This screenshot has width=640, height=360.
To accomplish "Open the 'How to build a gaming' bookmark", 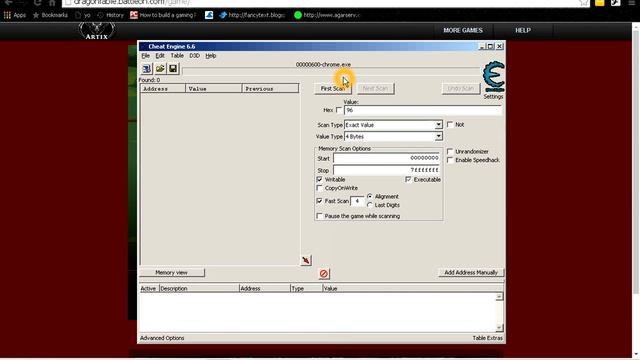I will [163, 15].
